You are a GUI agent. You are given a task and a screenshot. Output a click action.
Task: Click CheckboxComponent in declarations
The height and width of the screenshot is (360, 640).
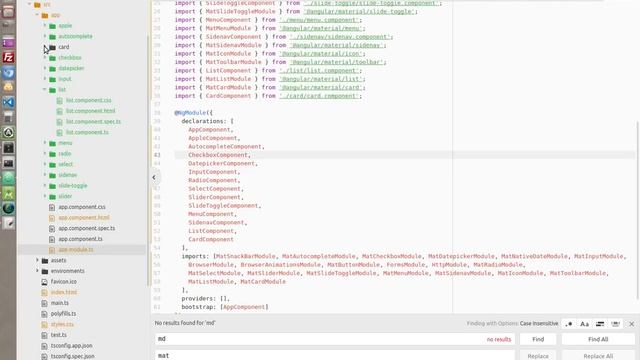tap(218, 155)
